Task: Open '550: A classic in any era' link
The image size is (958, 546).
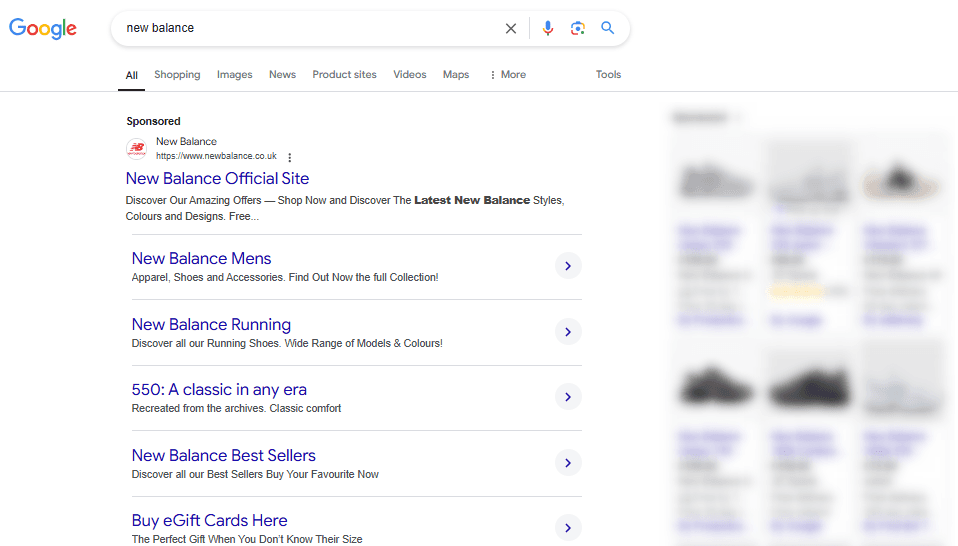Action: click(219, 390)
